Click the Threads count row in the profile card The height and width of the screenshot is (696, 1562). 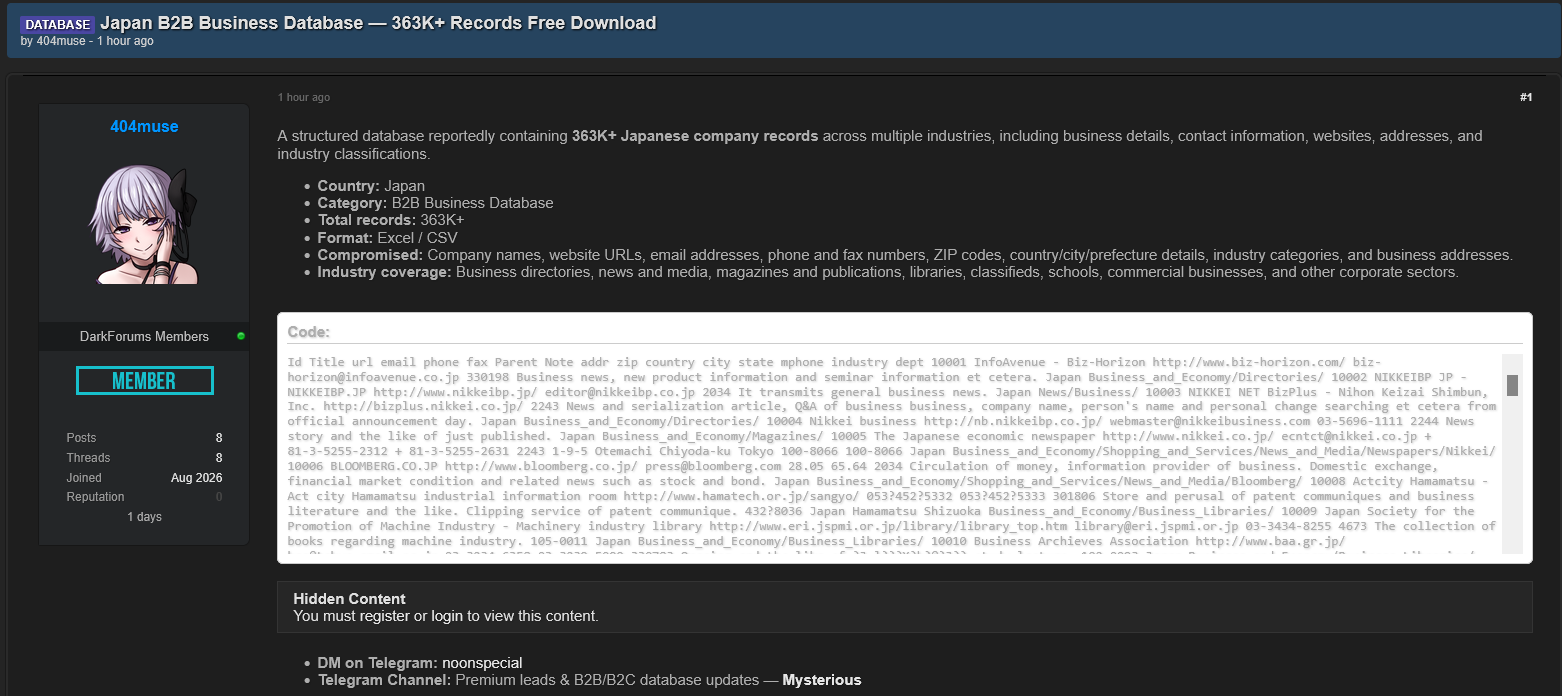coord(144,458)
